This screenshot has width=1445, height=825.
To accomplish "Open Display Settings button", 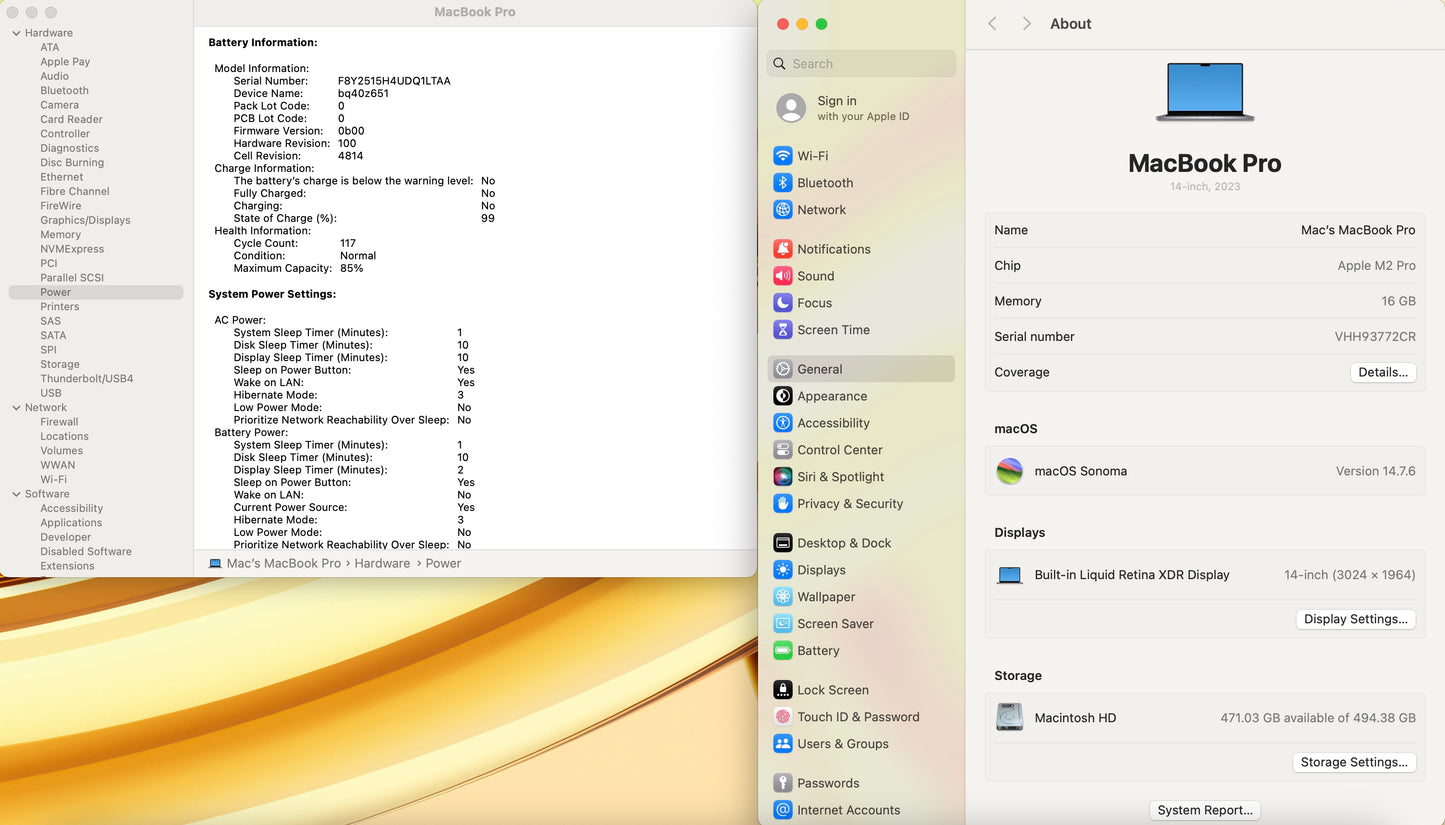I will click(x=1356, y=619).
